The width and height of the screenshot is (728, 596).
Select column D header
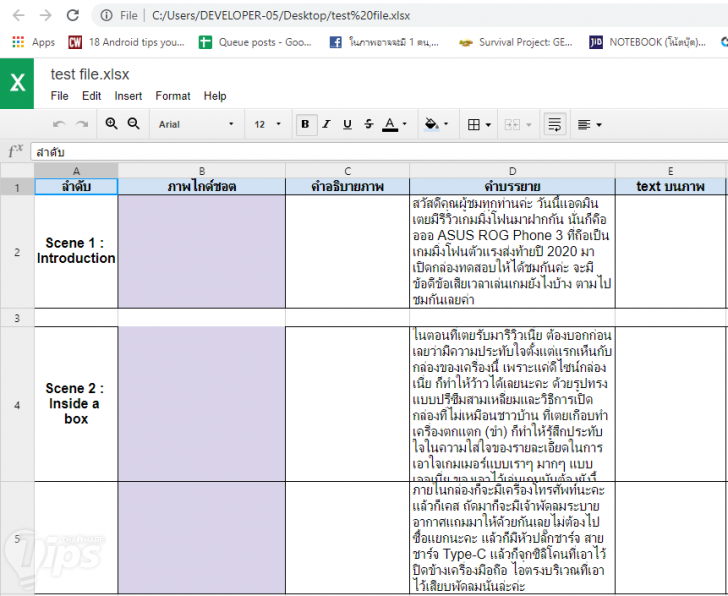coord(513,171)
